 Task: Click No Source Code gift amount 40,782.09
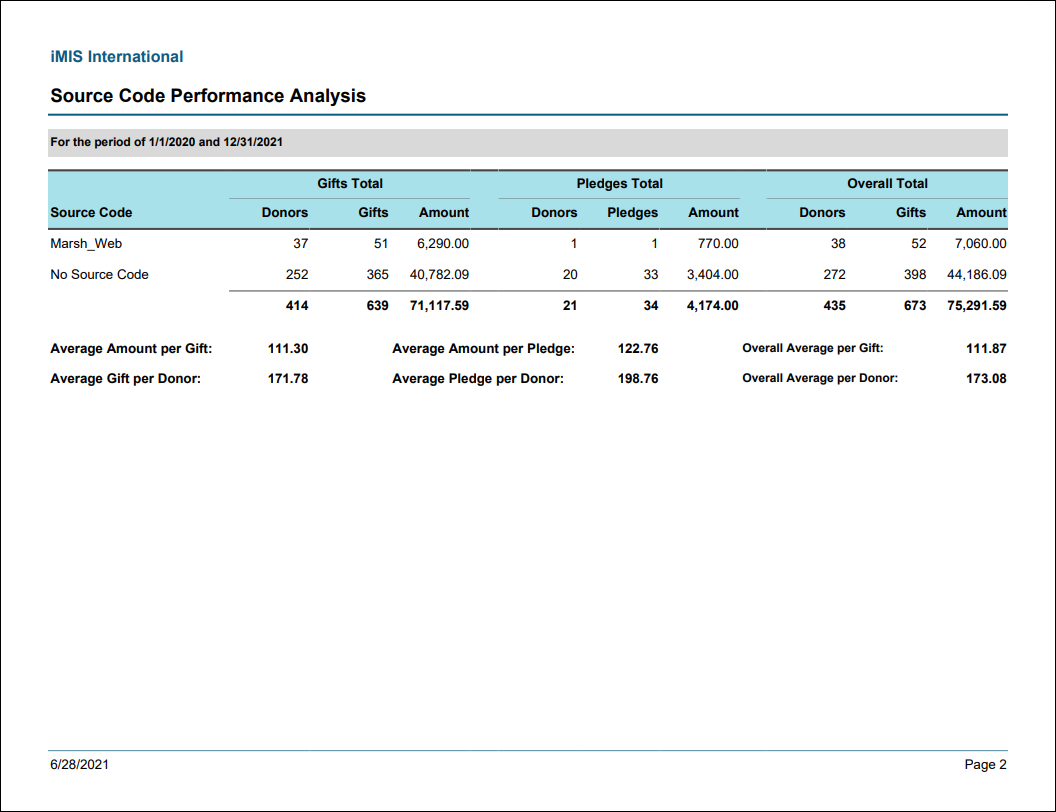(x=439, y=274)
